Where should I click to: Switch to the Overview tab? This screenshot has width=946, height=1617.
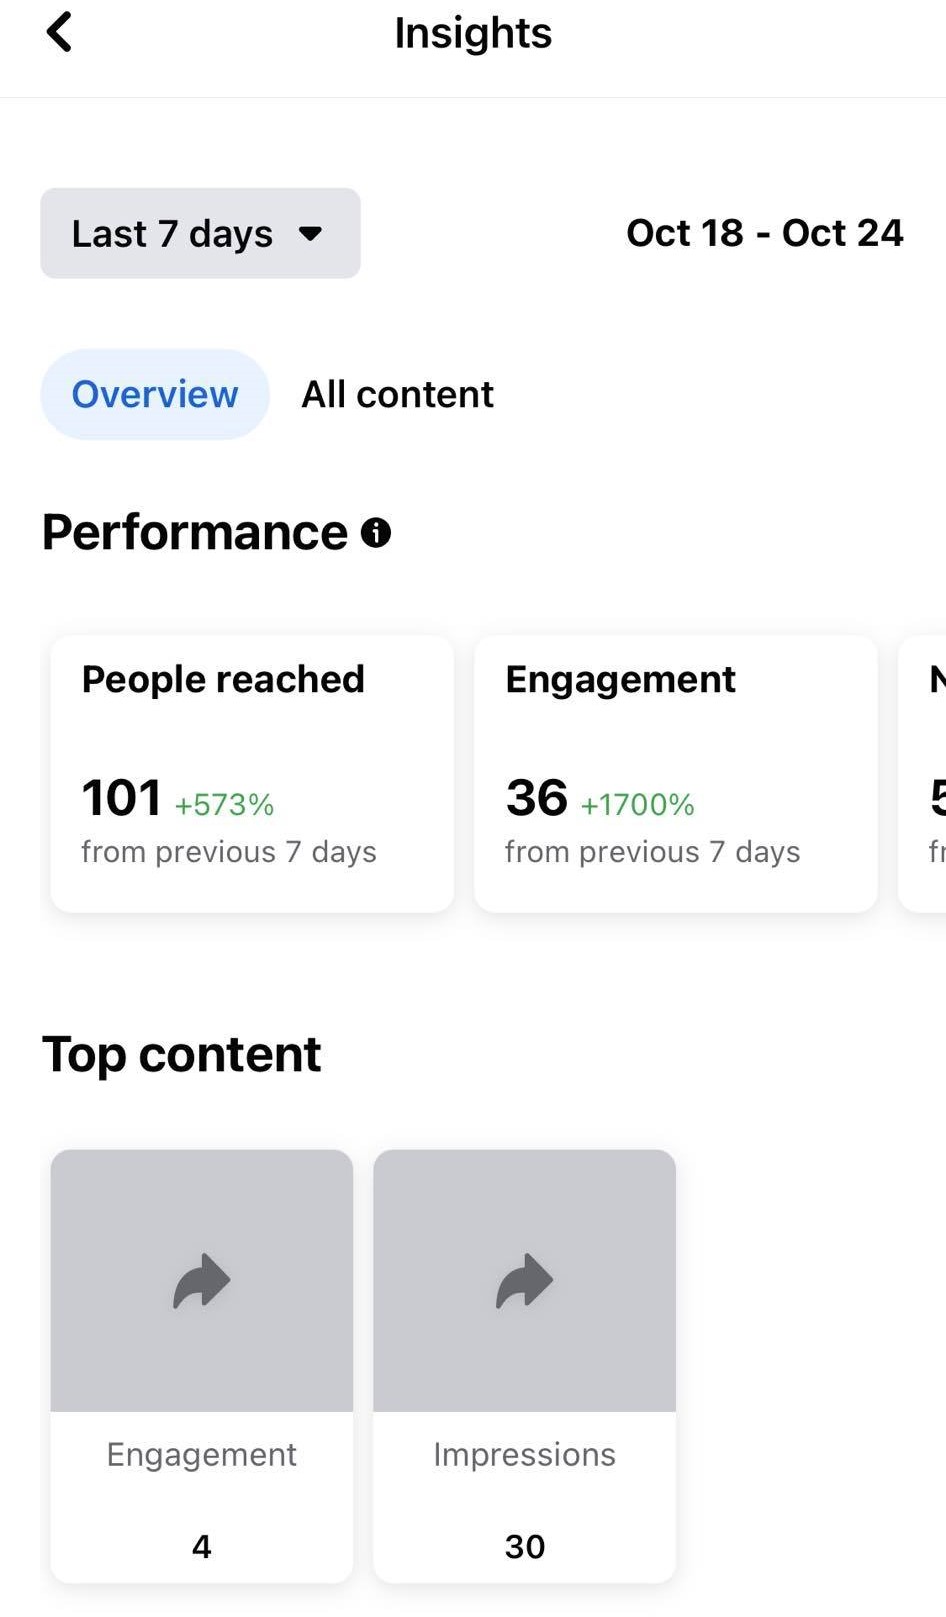155,394
